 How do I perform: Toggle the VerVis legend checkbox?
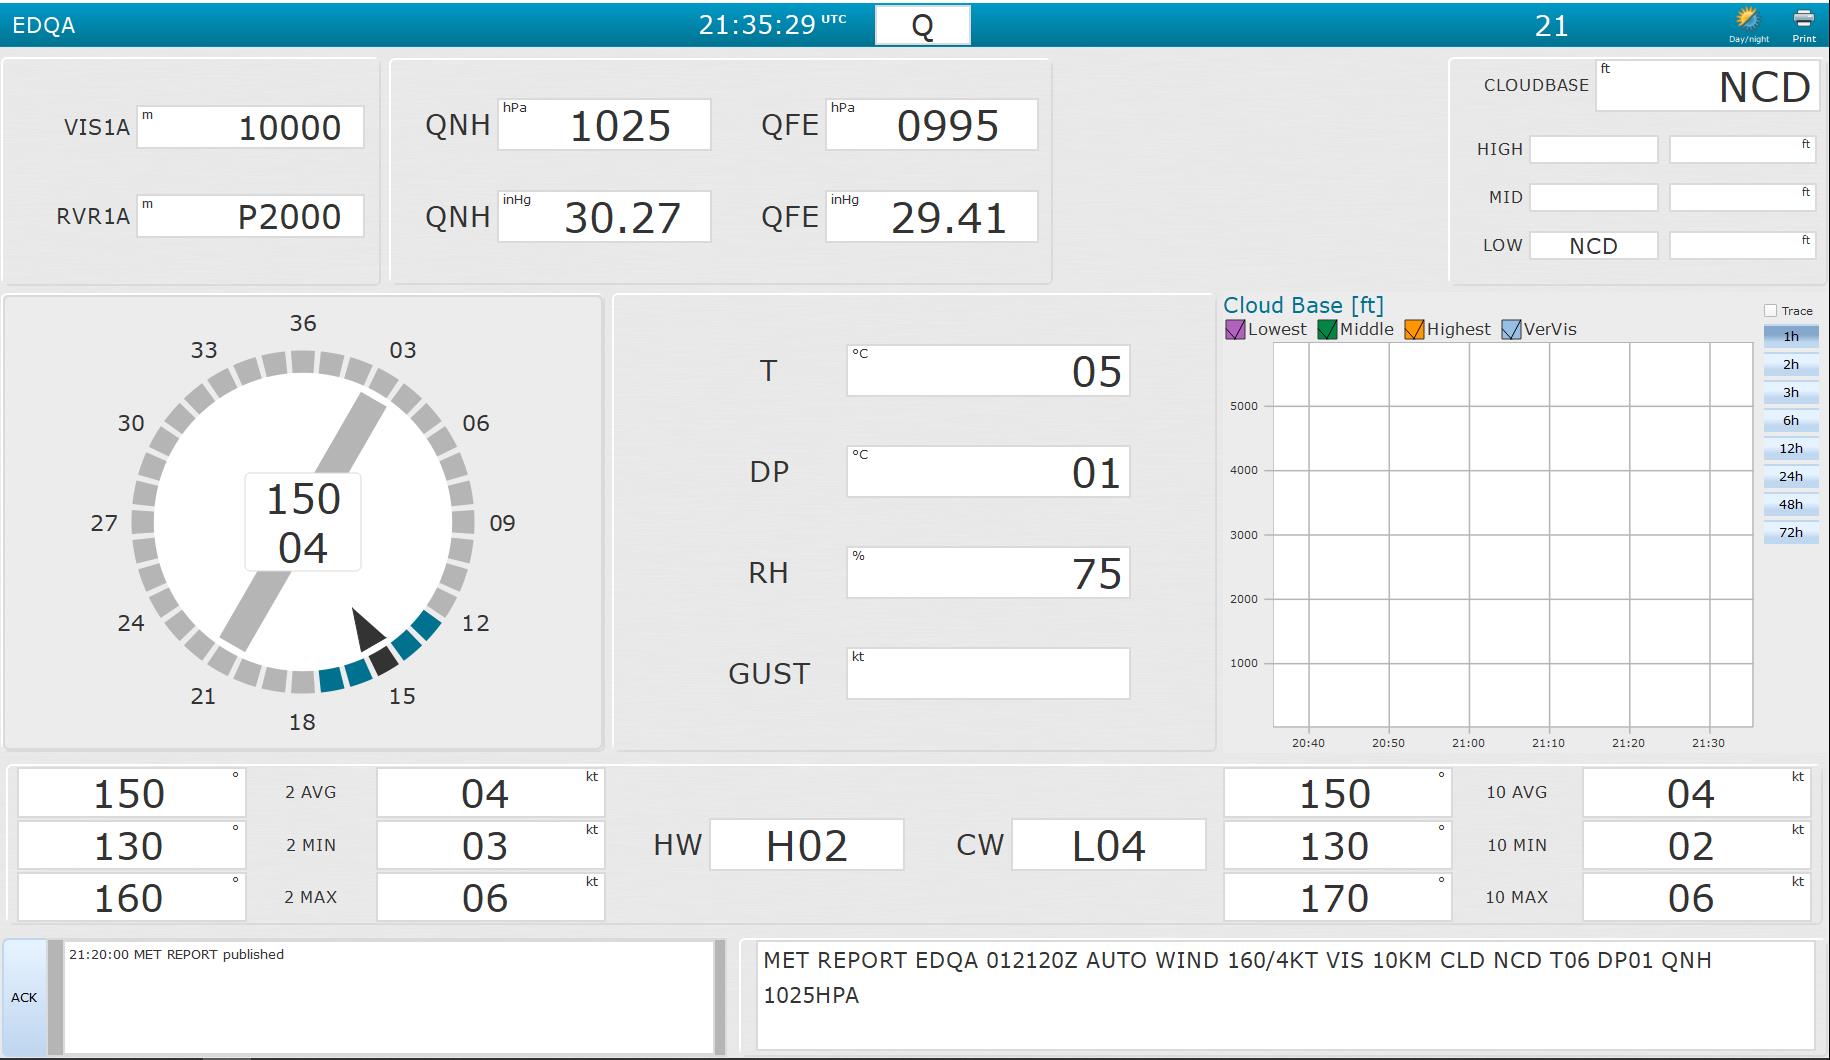(x=1511, y=330)
